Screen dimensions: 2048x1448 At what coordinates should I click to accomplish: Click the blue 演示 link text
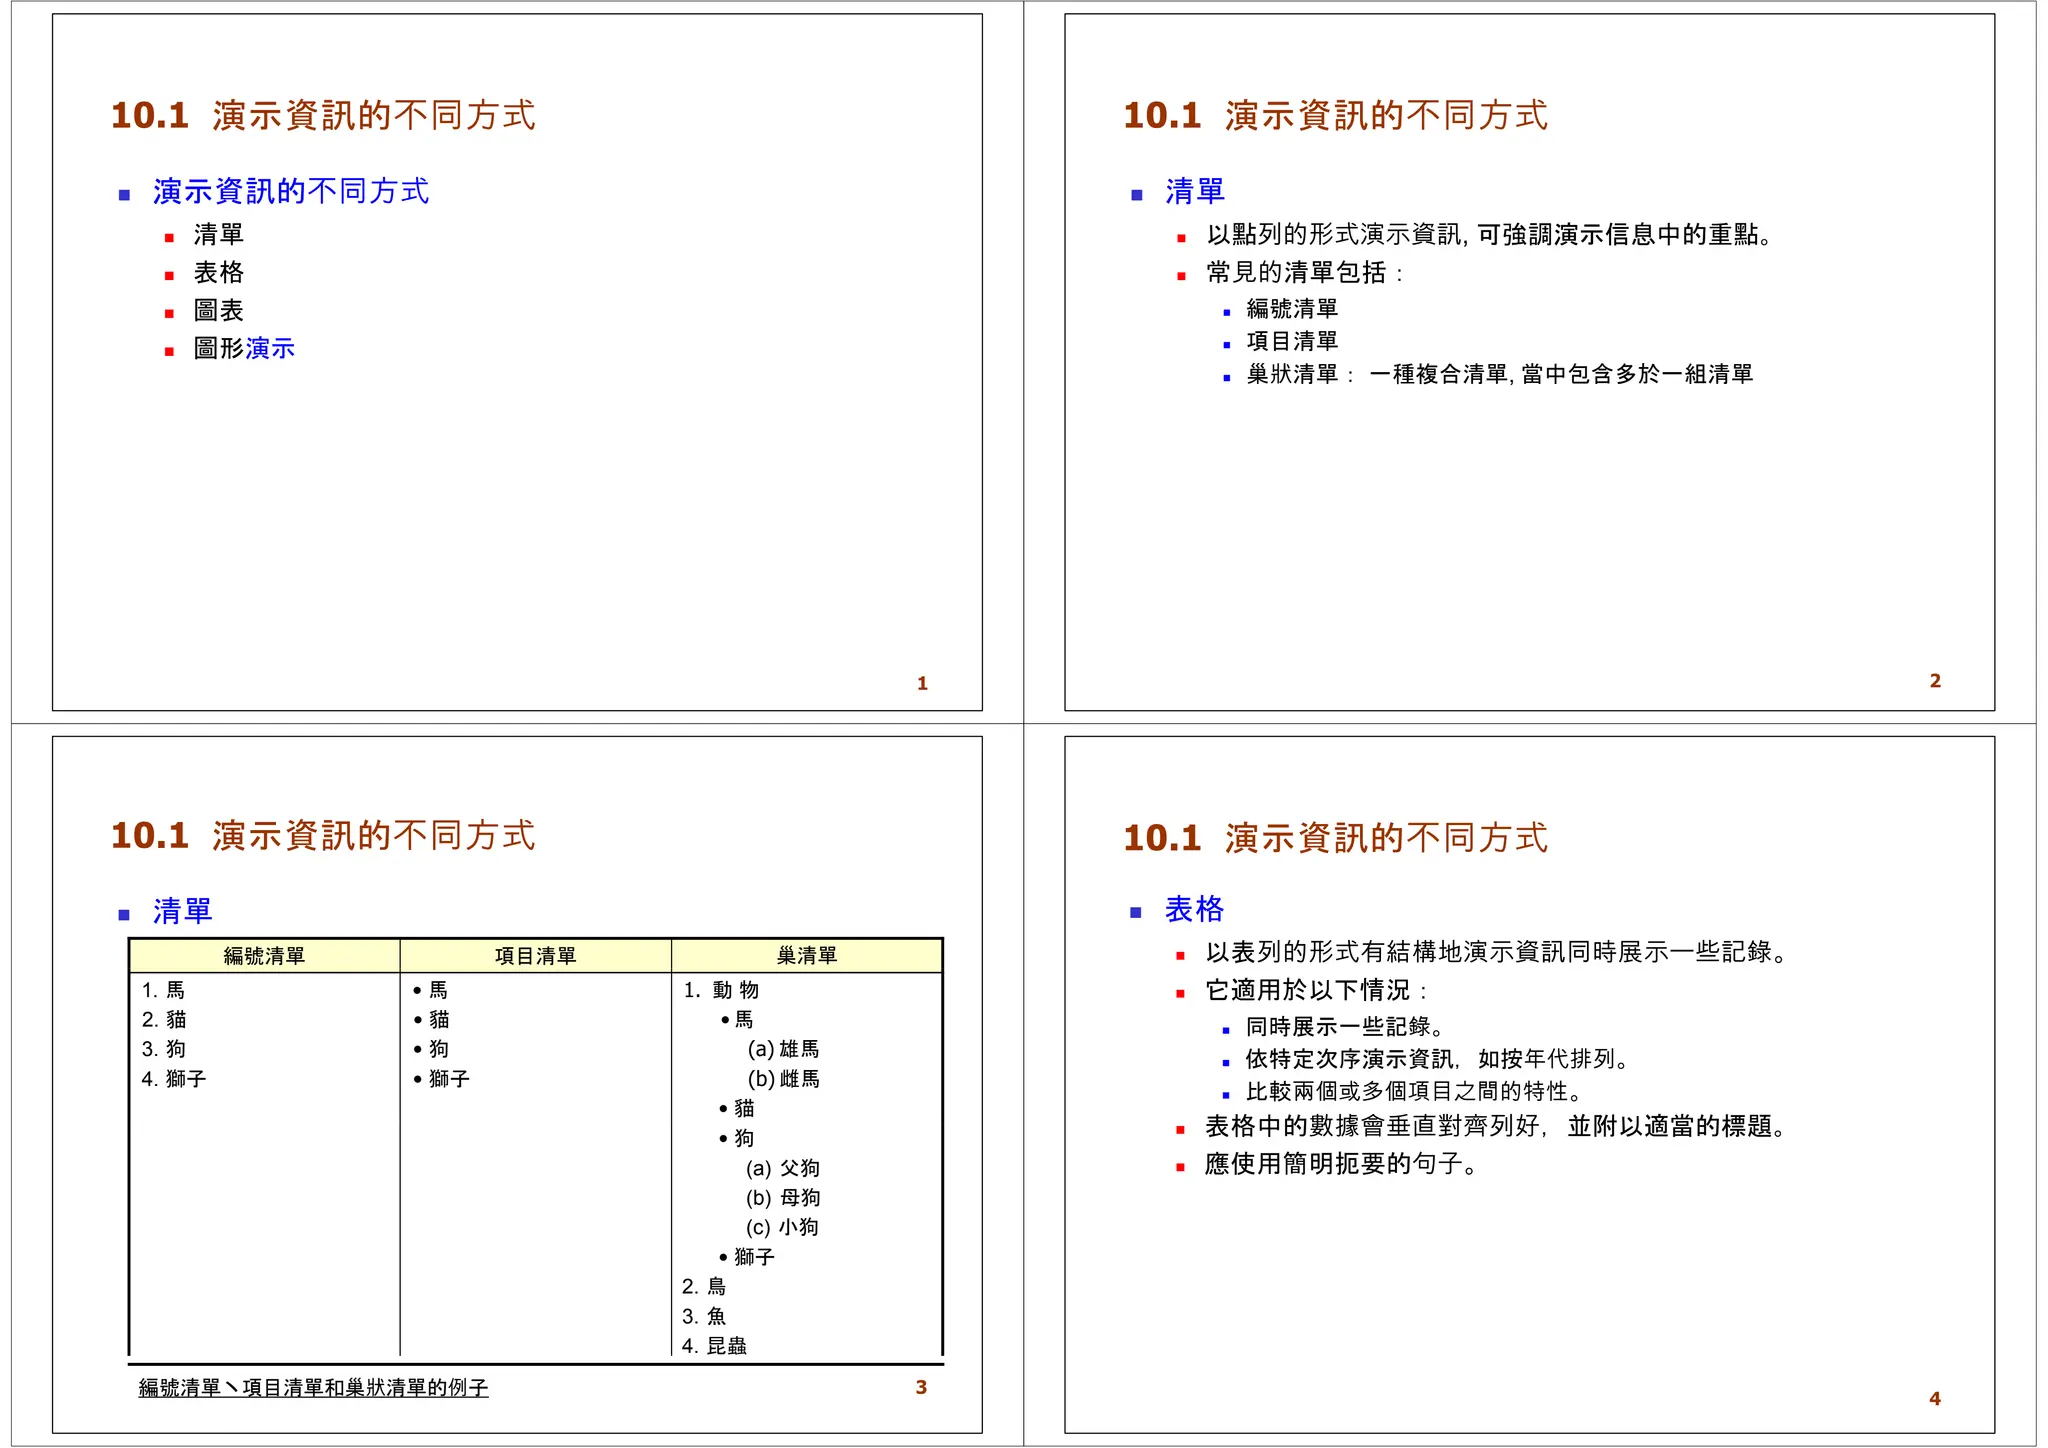[x=270, y=349]
